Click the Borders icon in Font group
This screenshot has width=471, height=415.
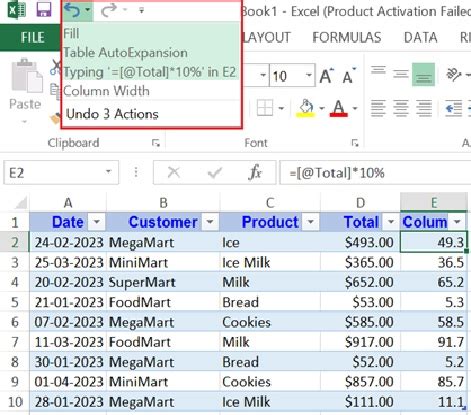click(265, 108)
